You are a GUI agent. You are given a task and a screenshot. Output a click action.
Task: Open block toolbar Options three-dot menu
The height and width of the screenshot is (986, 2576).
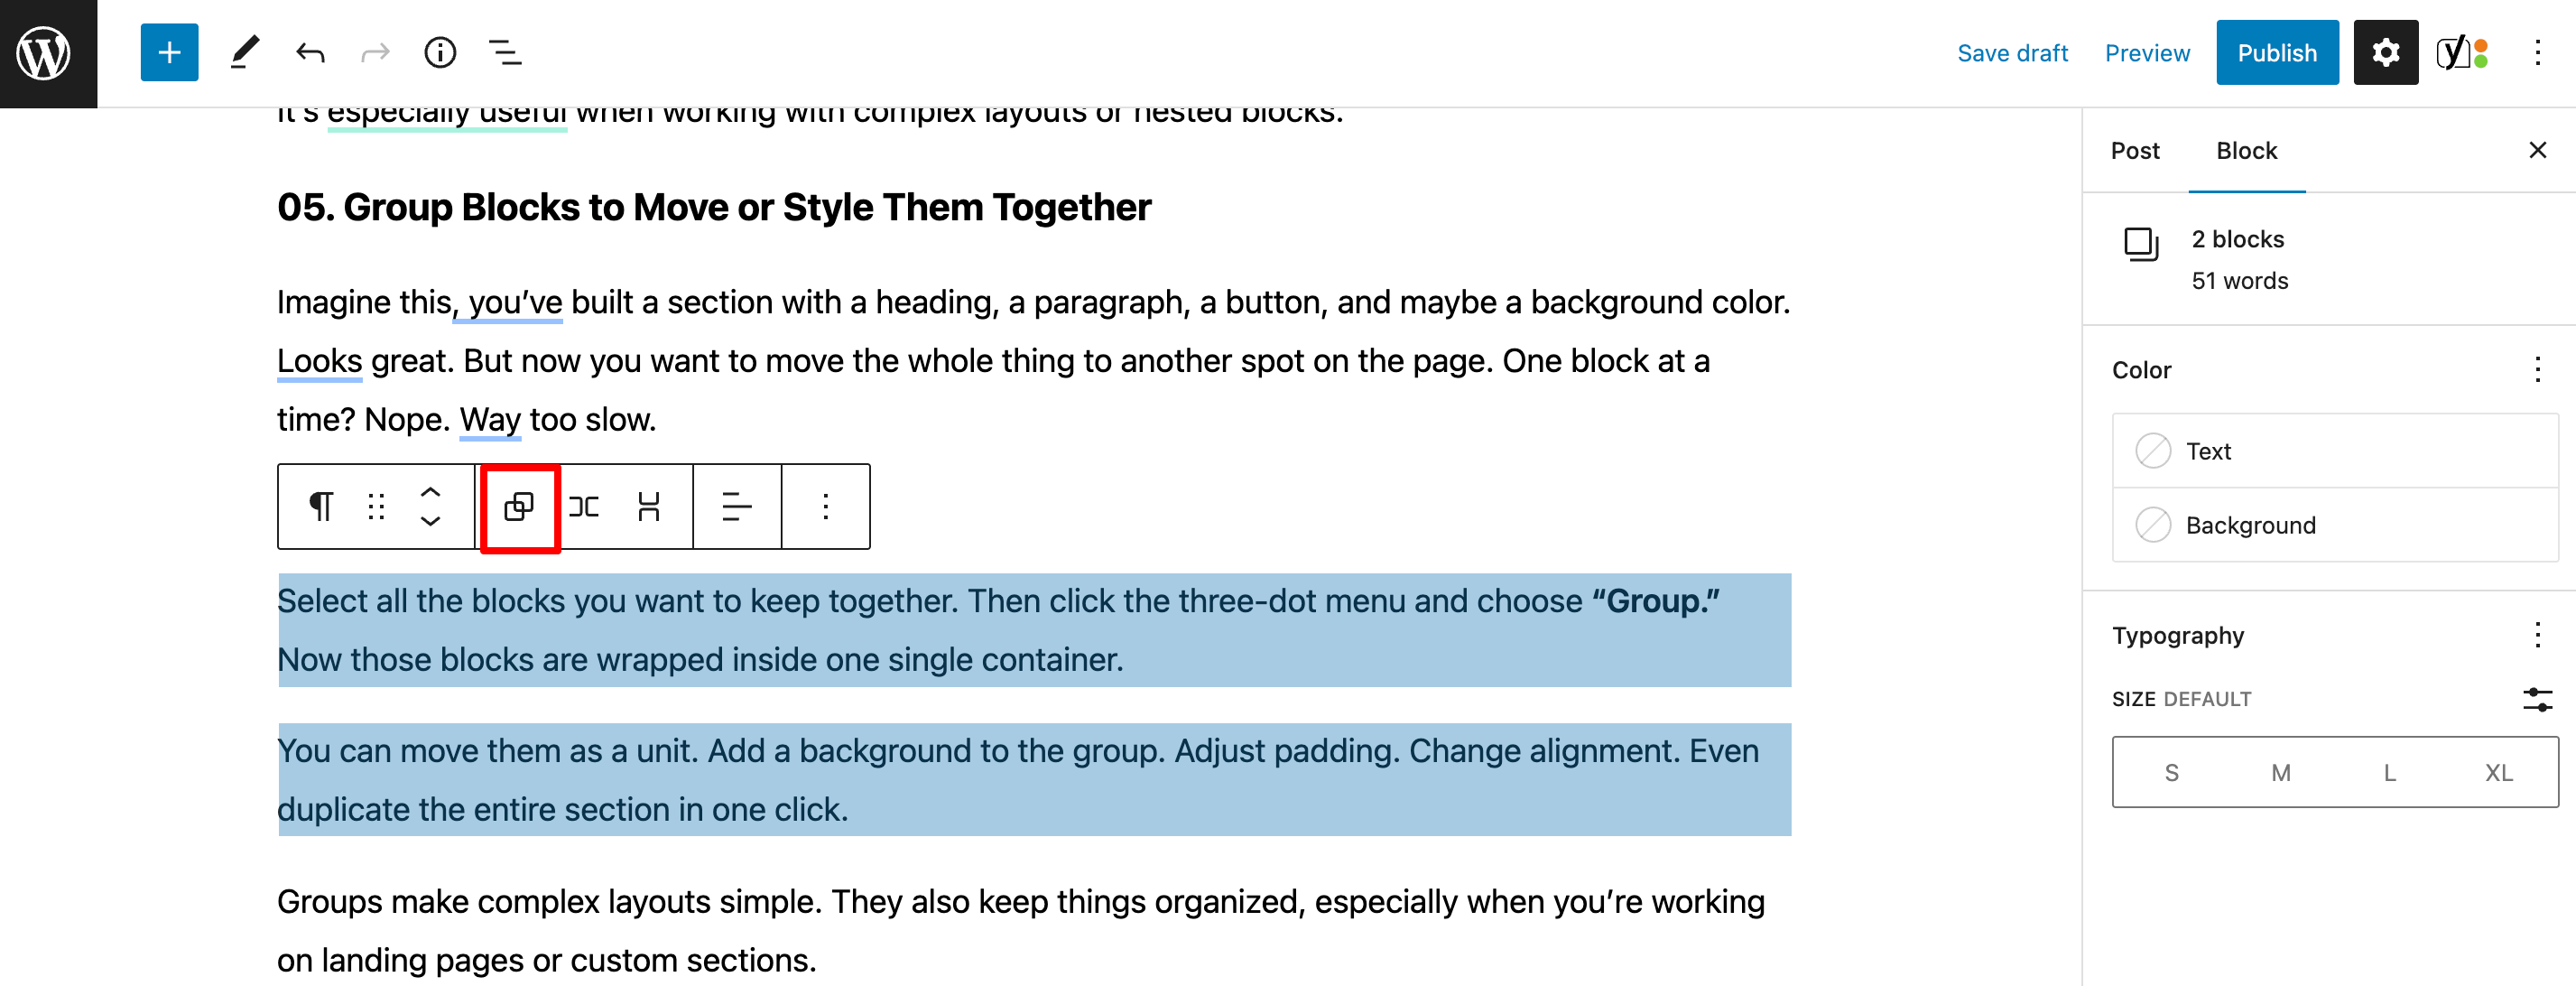tap(825, 507)
